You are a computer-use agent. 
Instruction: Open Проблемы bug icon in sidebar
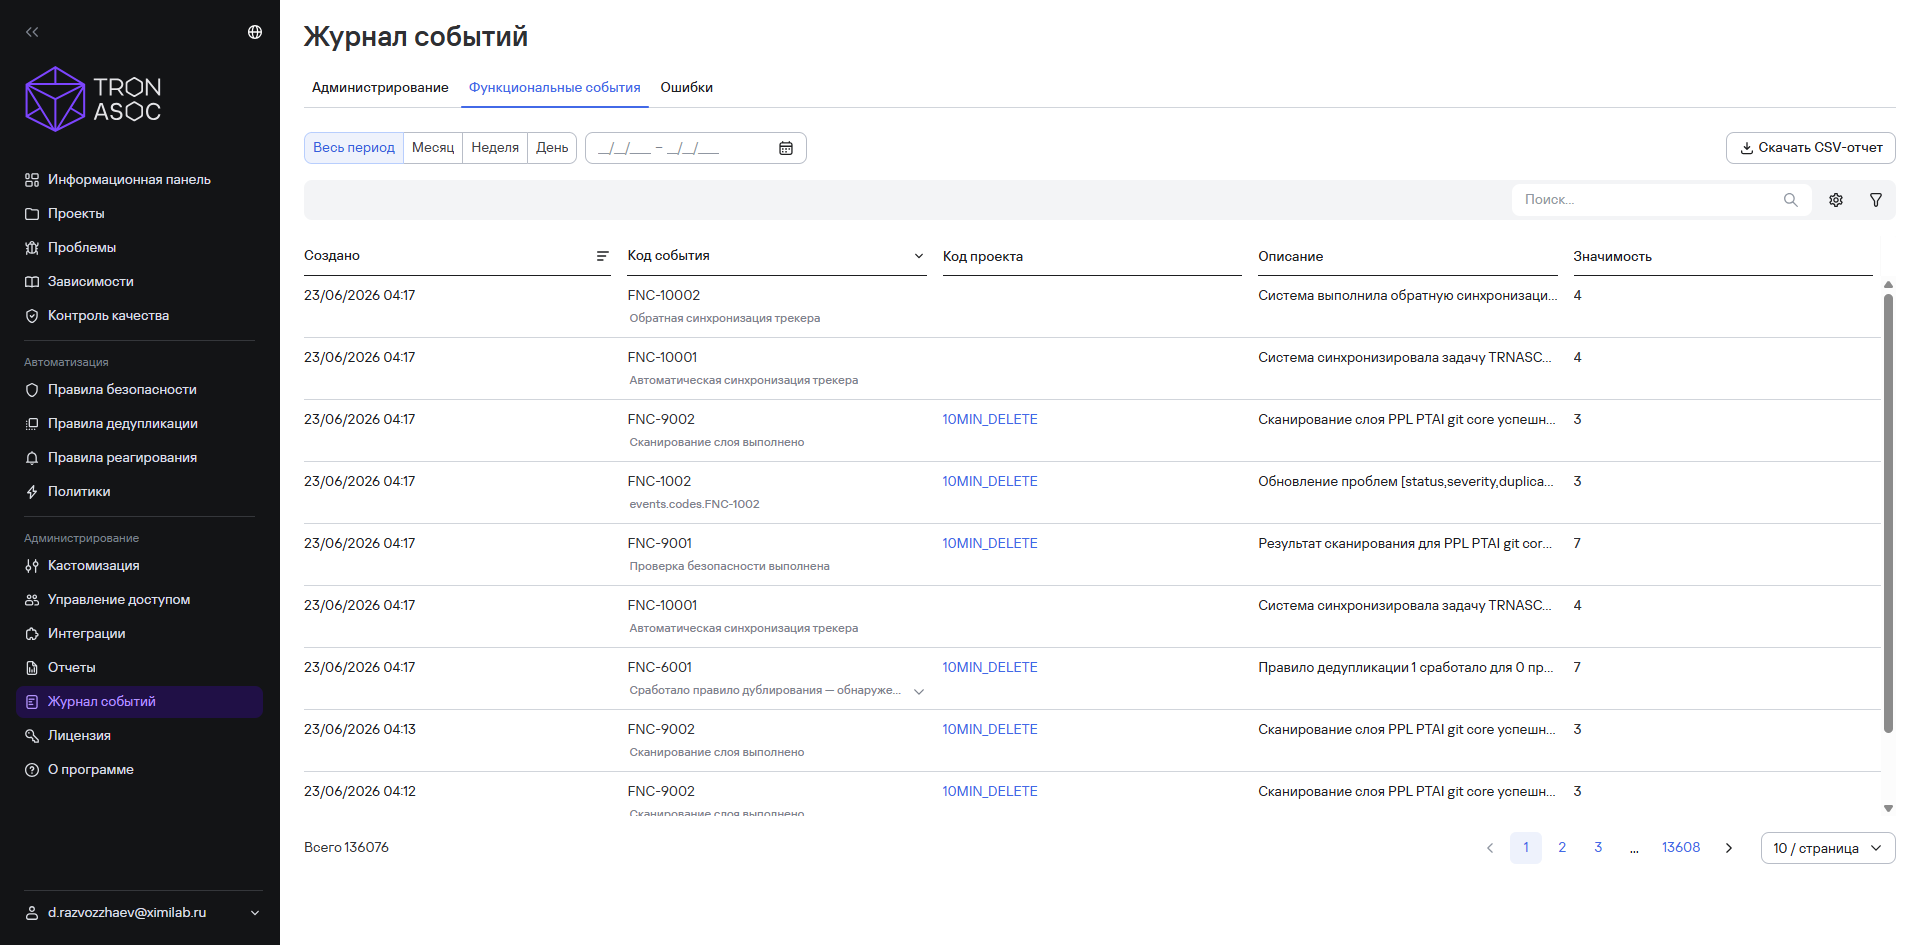[32, 248]
